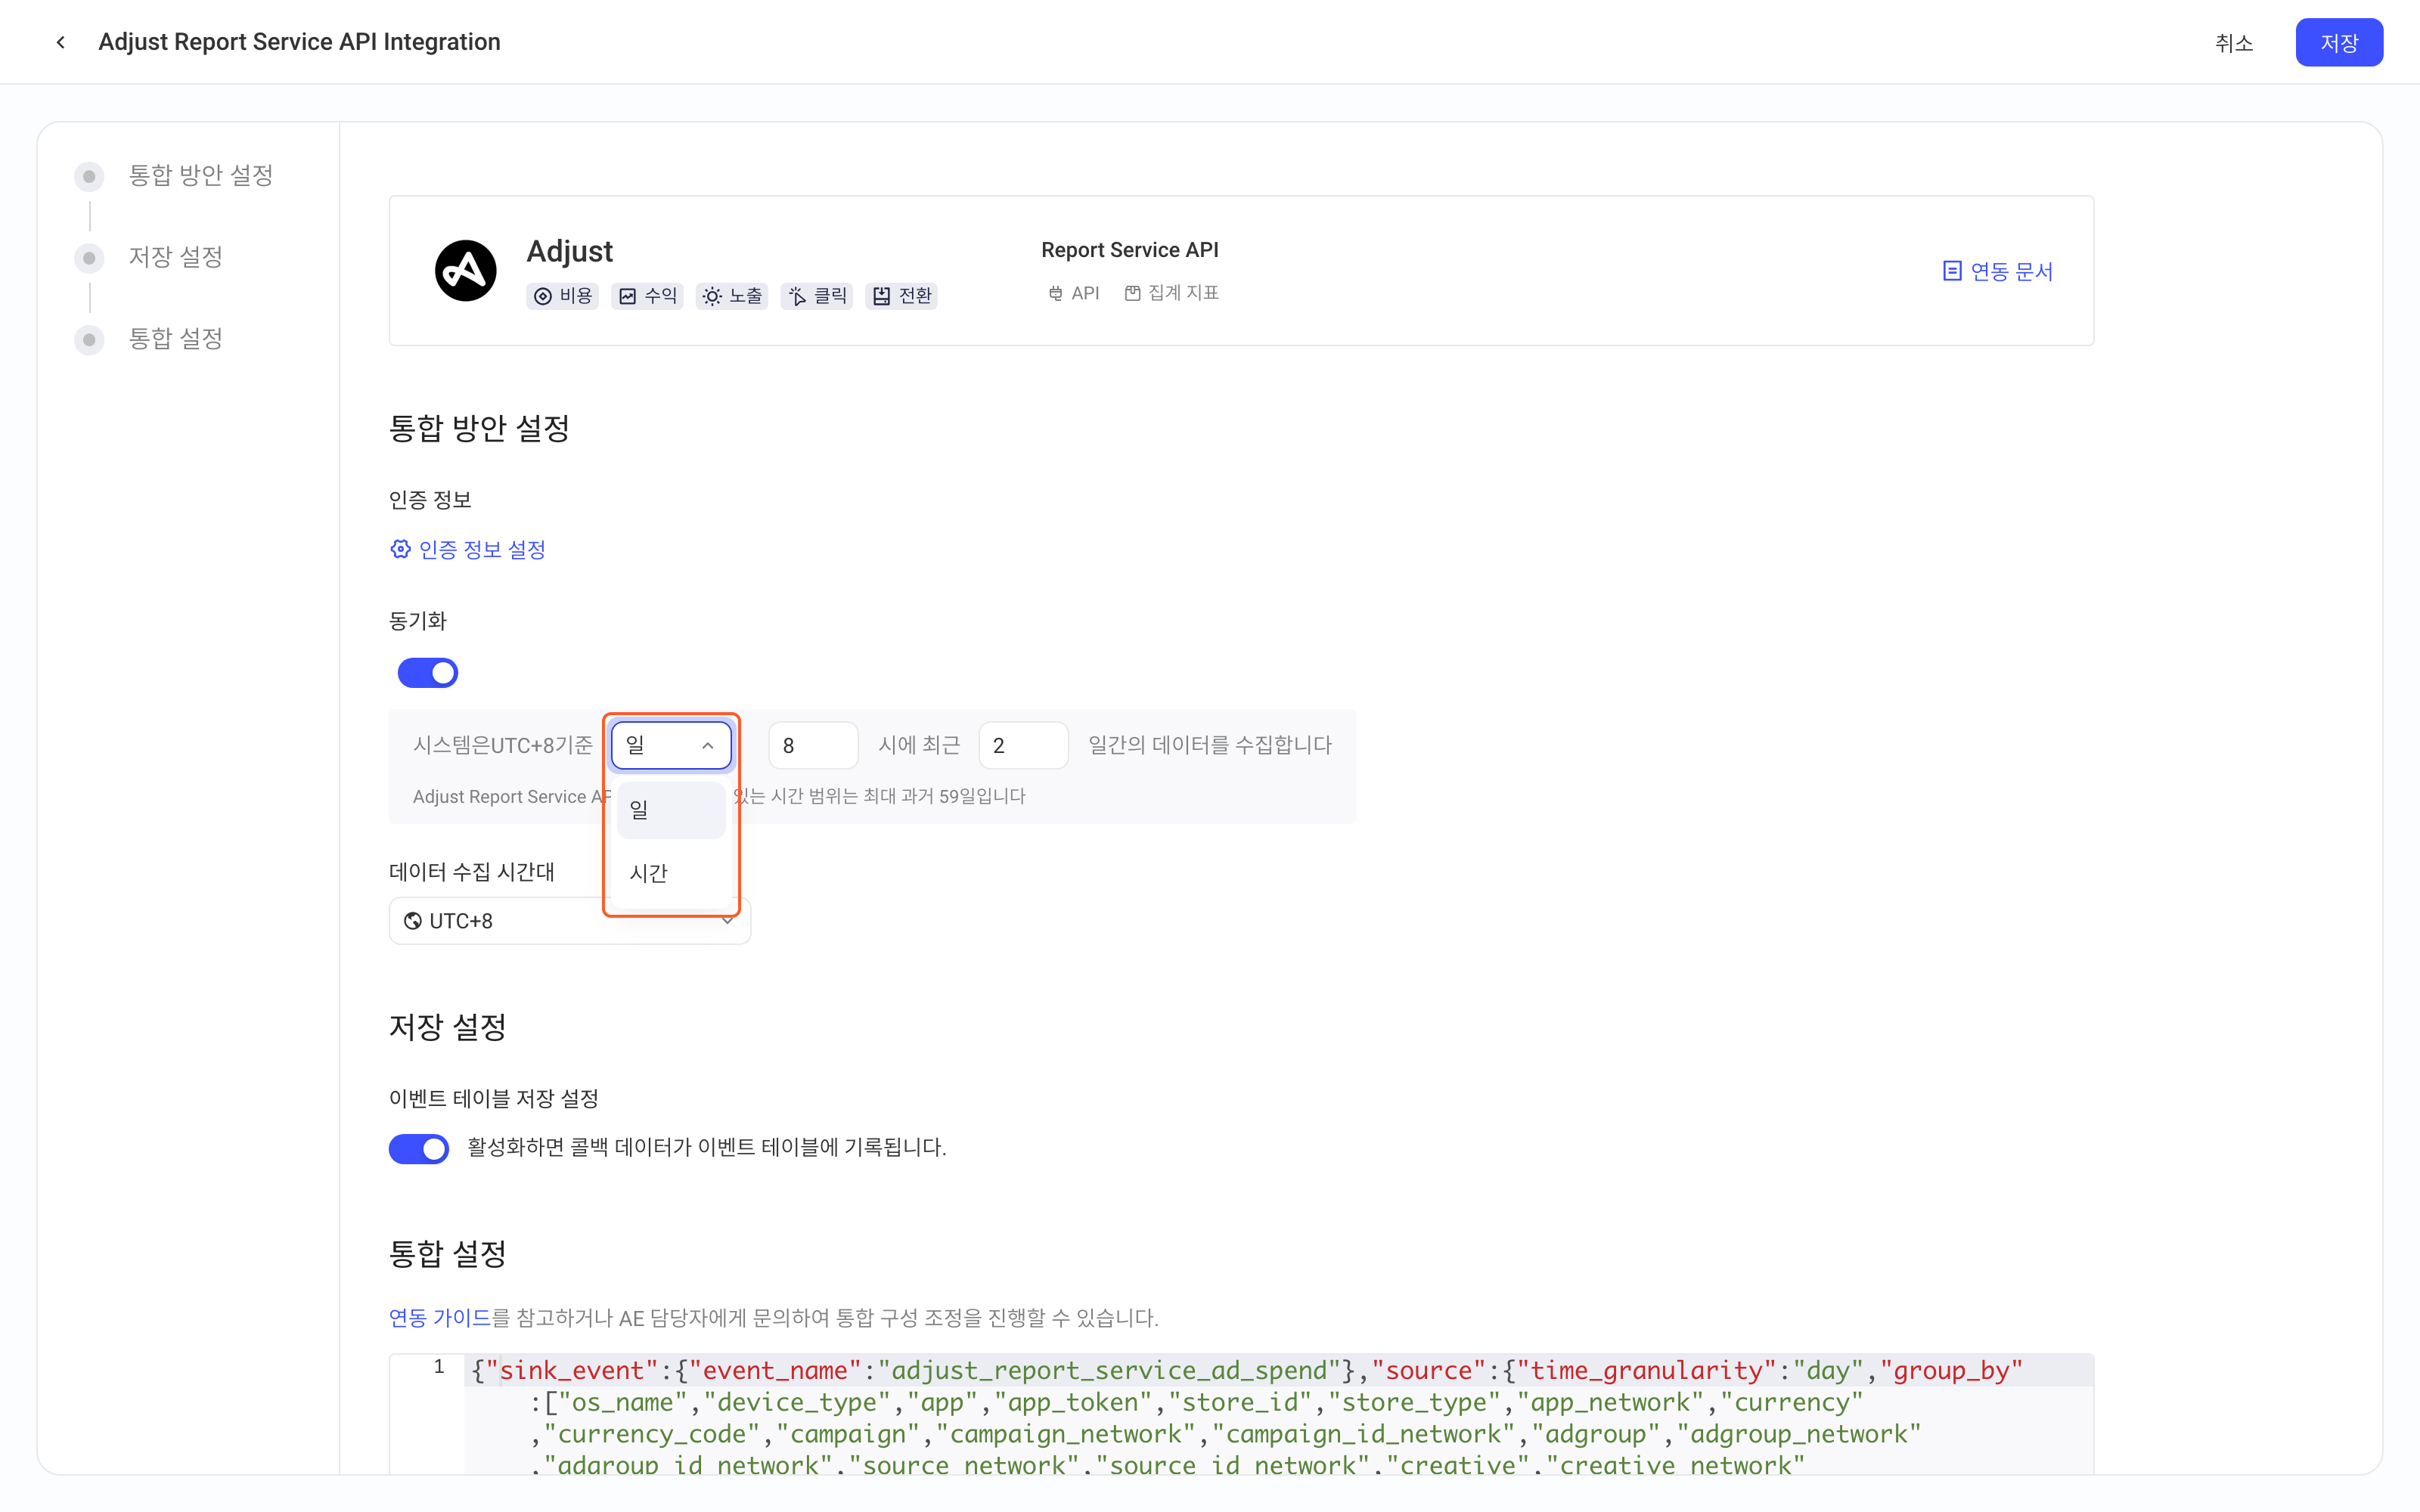Jump to 통합 설정 step in sidebar
The height and width of the screenshot is (1512, 2420).
(x=176, y=339)
